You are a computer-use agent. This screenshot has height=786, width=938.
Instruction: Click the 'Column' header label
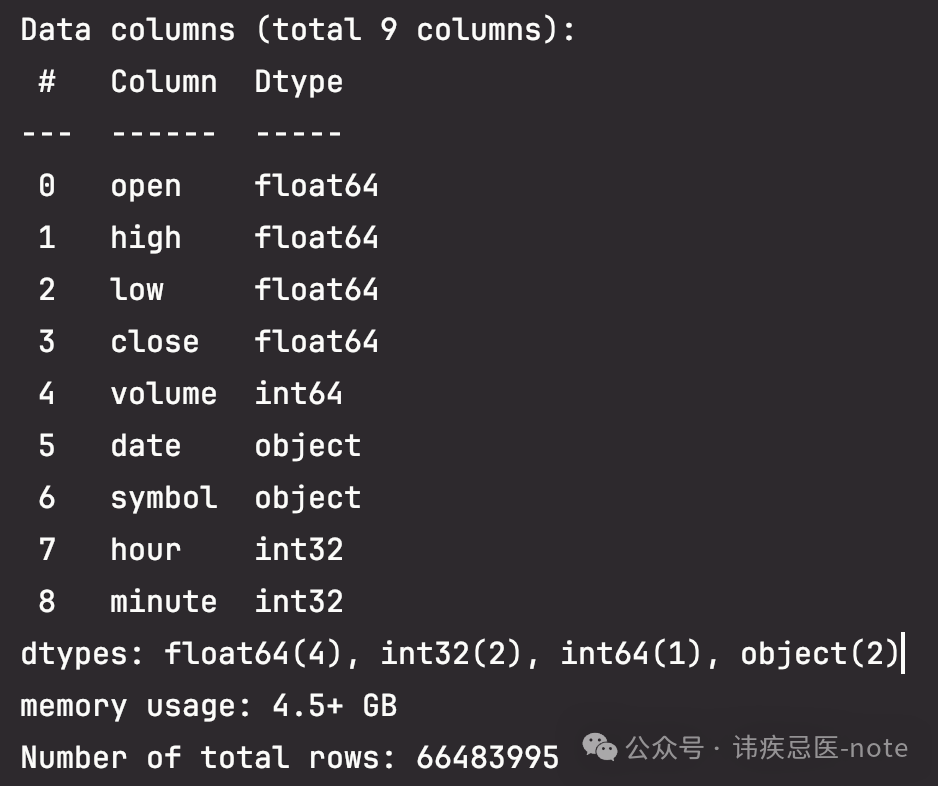[163, 81]
